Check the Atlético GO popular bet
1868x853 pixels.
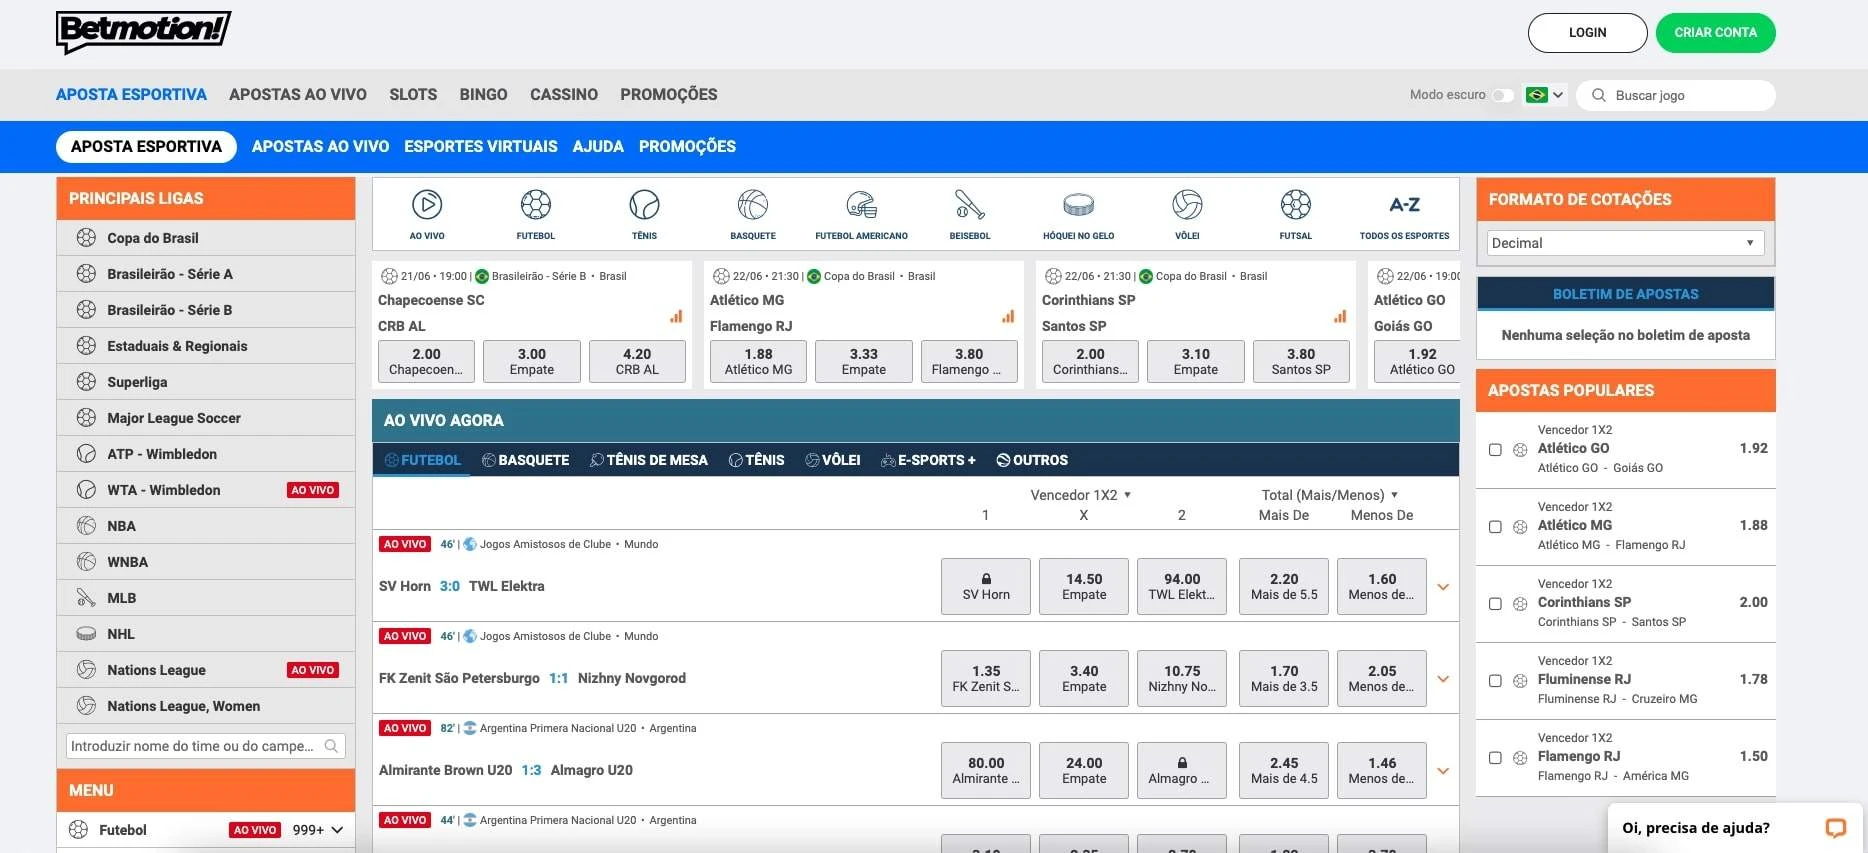coord(1495,450)
